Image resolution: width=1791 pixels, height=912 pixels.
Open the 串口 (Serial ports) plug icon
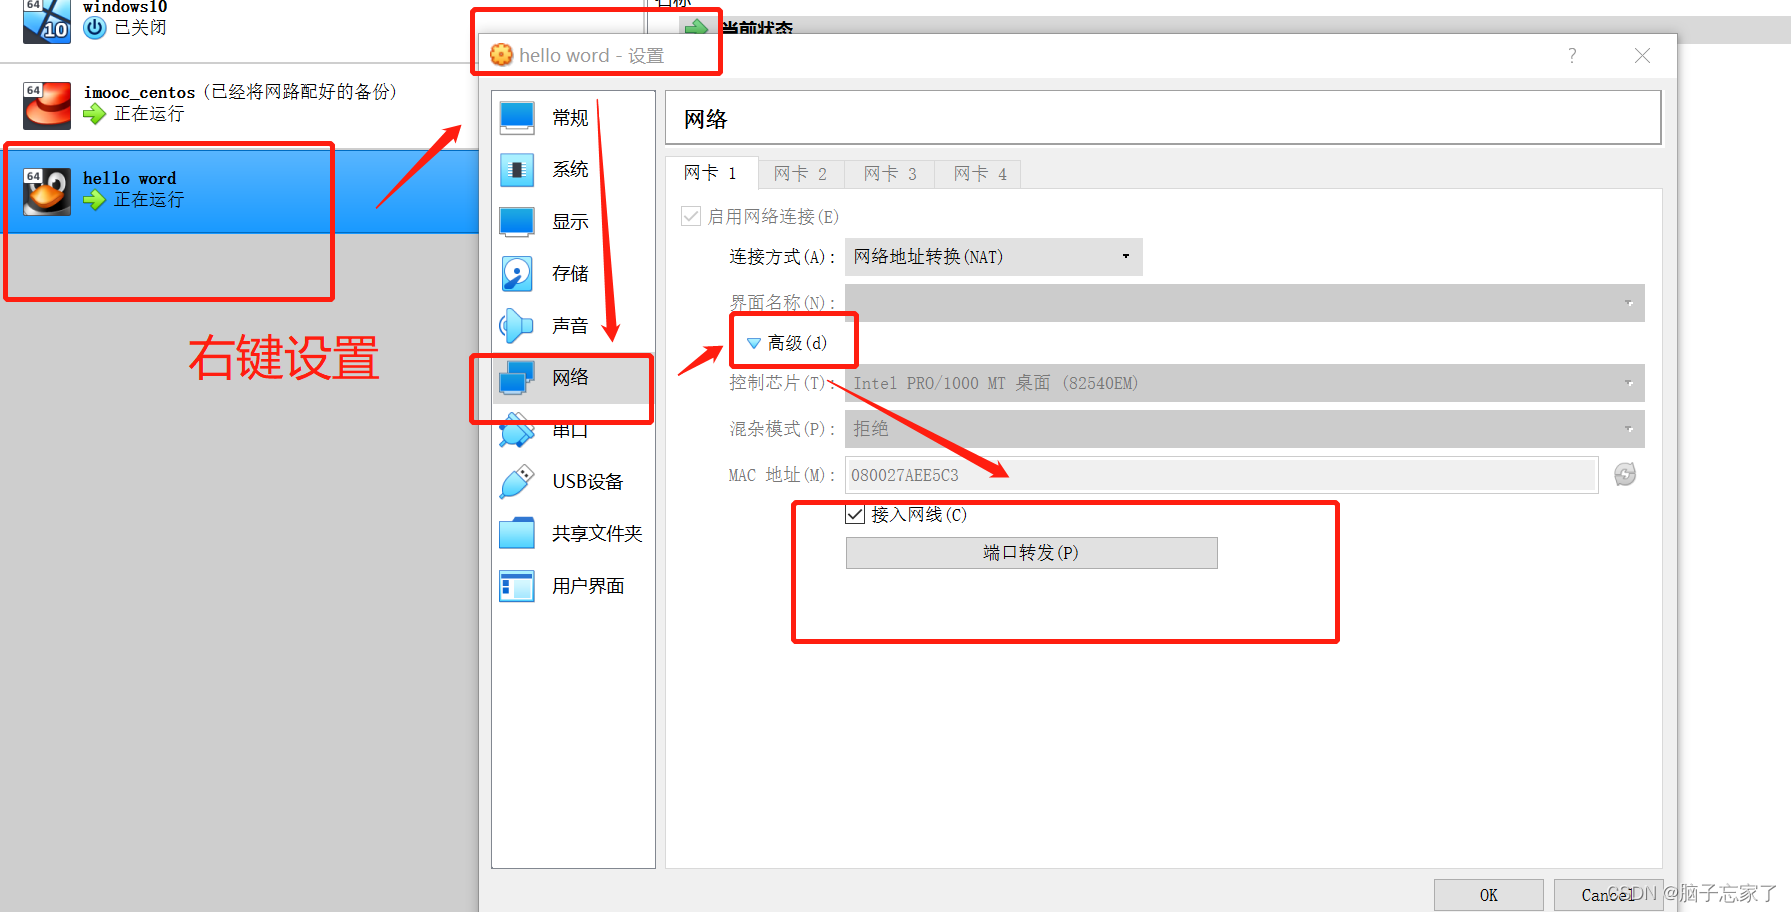pos(517,430)
